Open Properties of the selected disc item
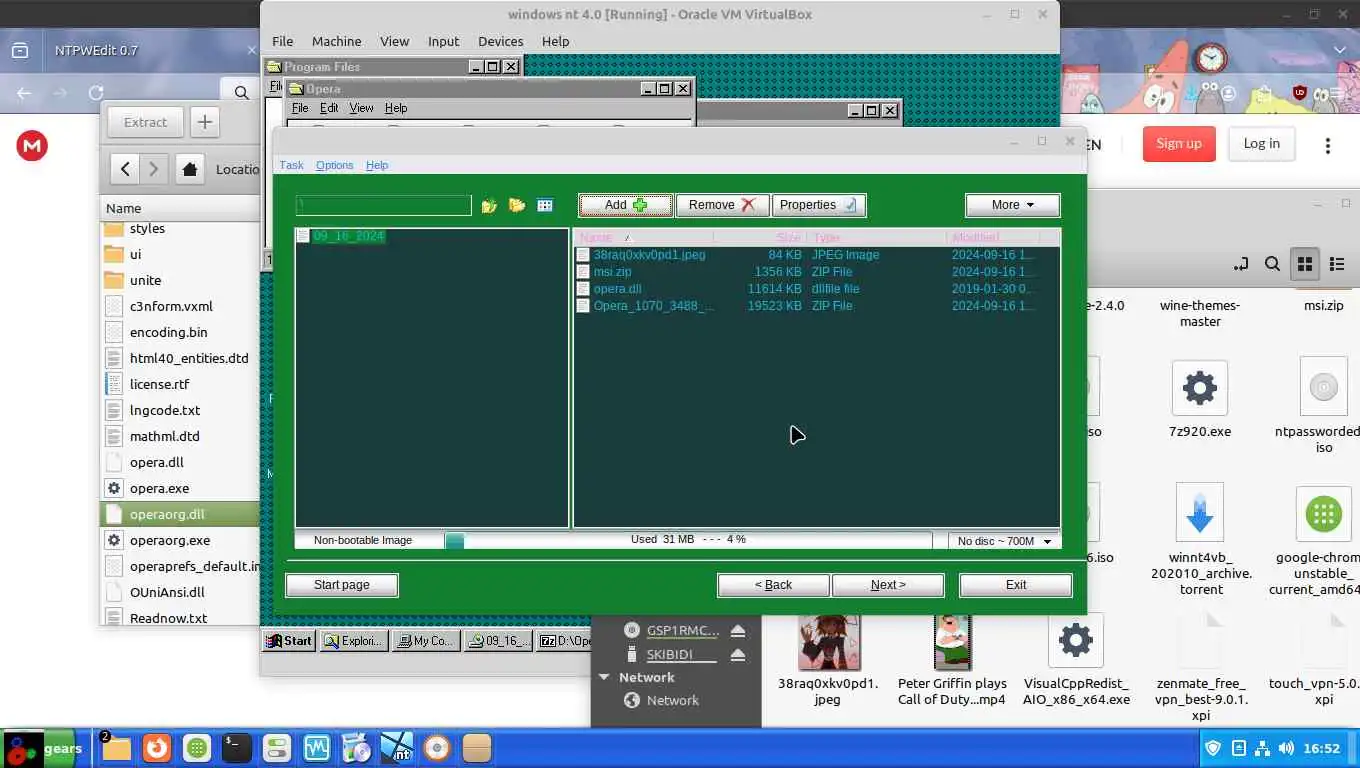This screenshot has height=768, width=1360. point(818,205)
